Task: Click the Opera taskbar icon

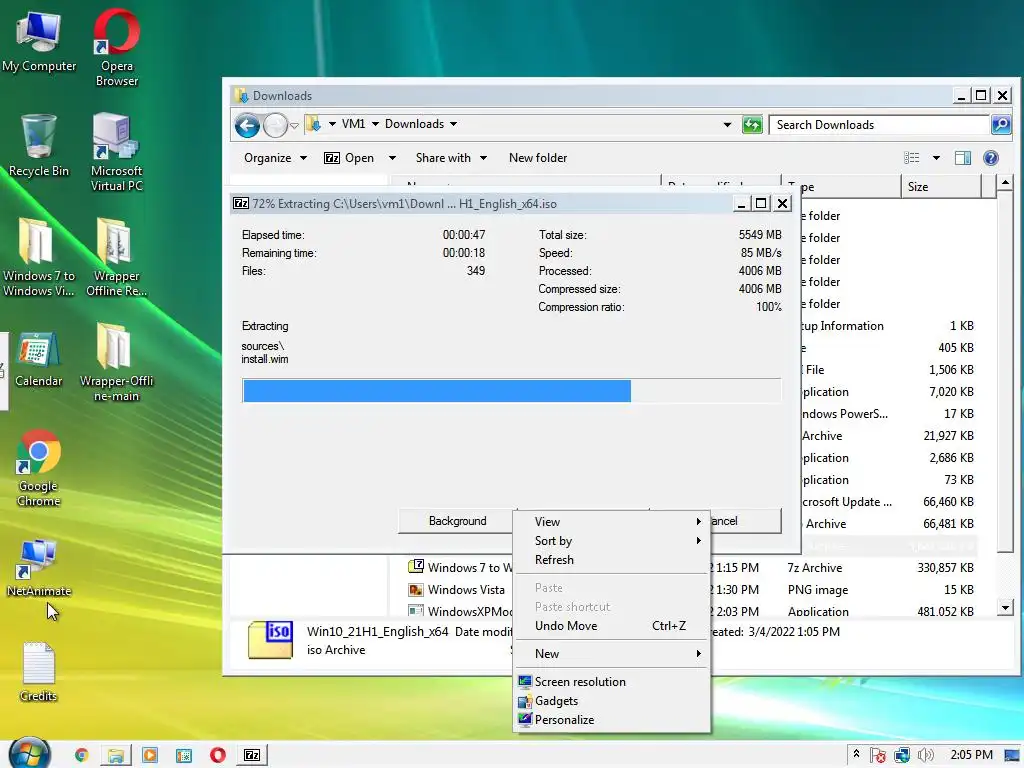Action: click(217, 755)
